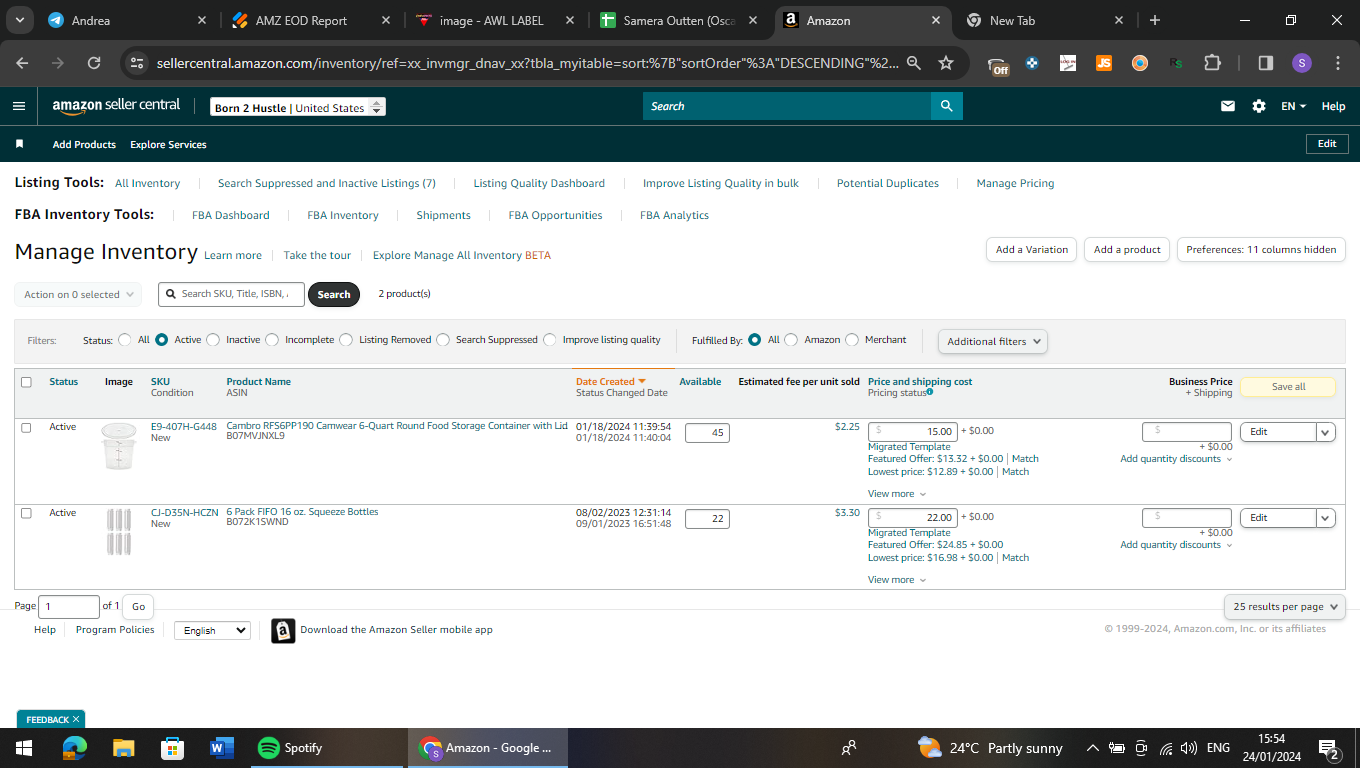Open Listing Quality Dashboard
1360x768 pixels.
539,183
